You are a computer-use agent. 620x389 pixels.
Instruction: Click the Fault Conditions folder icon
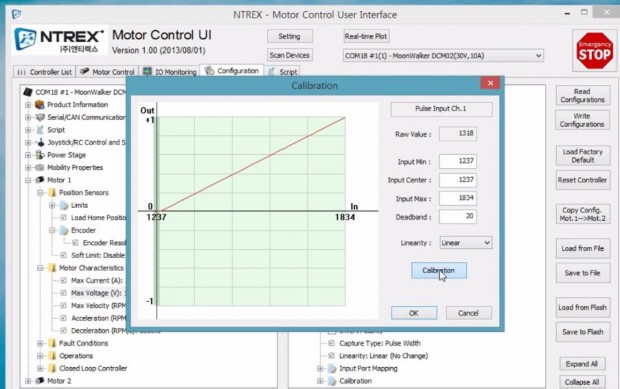52,343
